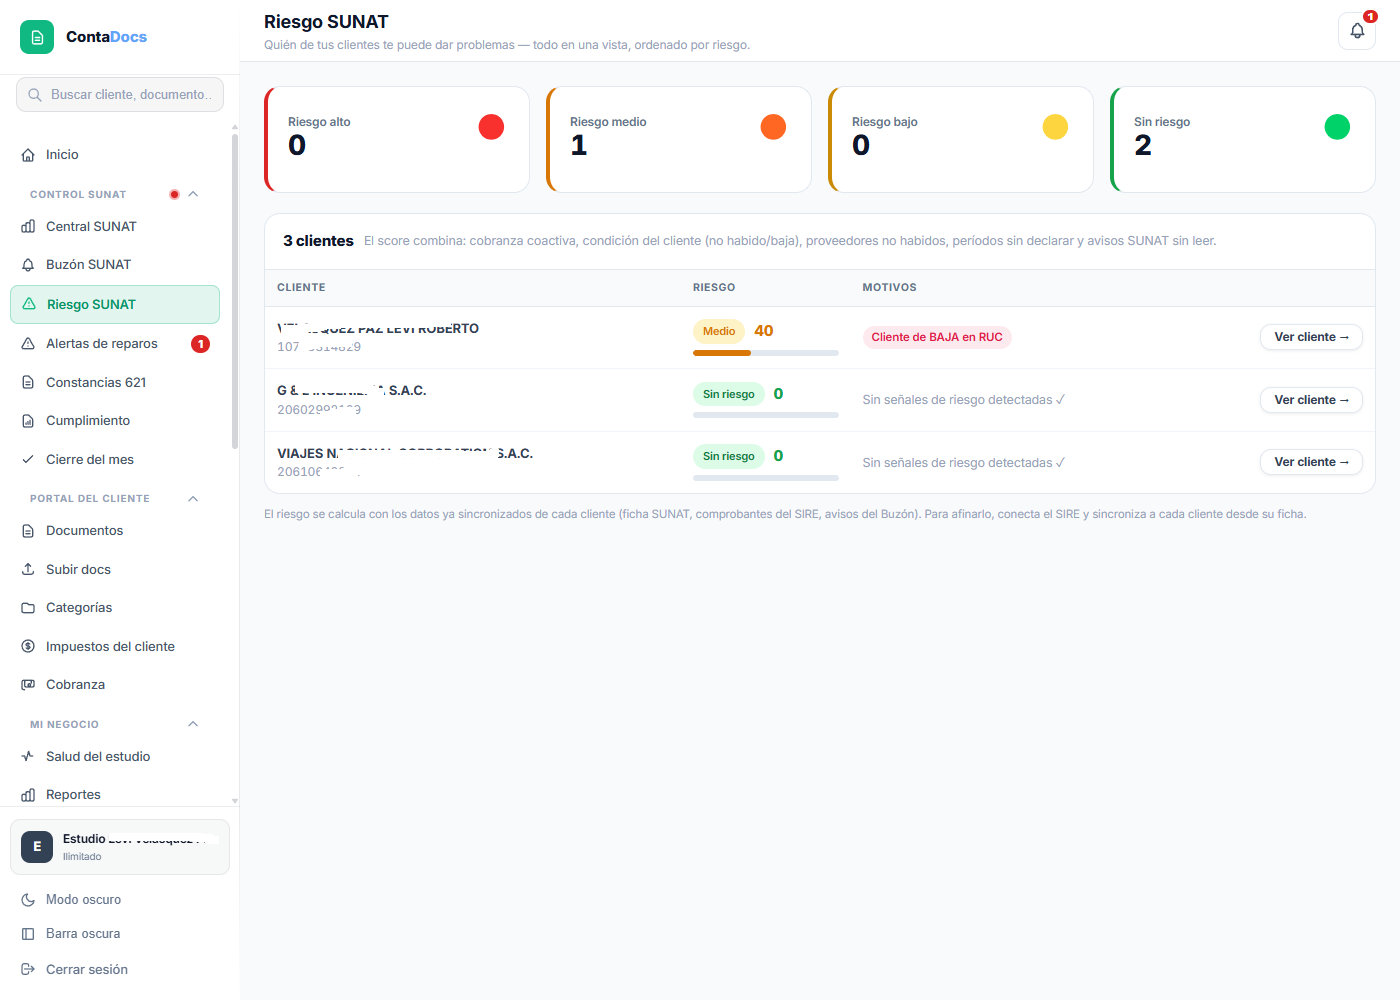Toggle Modo oscuro
The width and height of the screenshot is (1400, 1000).
[120, 900]
